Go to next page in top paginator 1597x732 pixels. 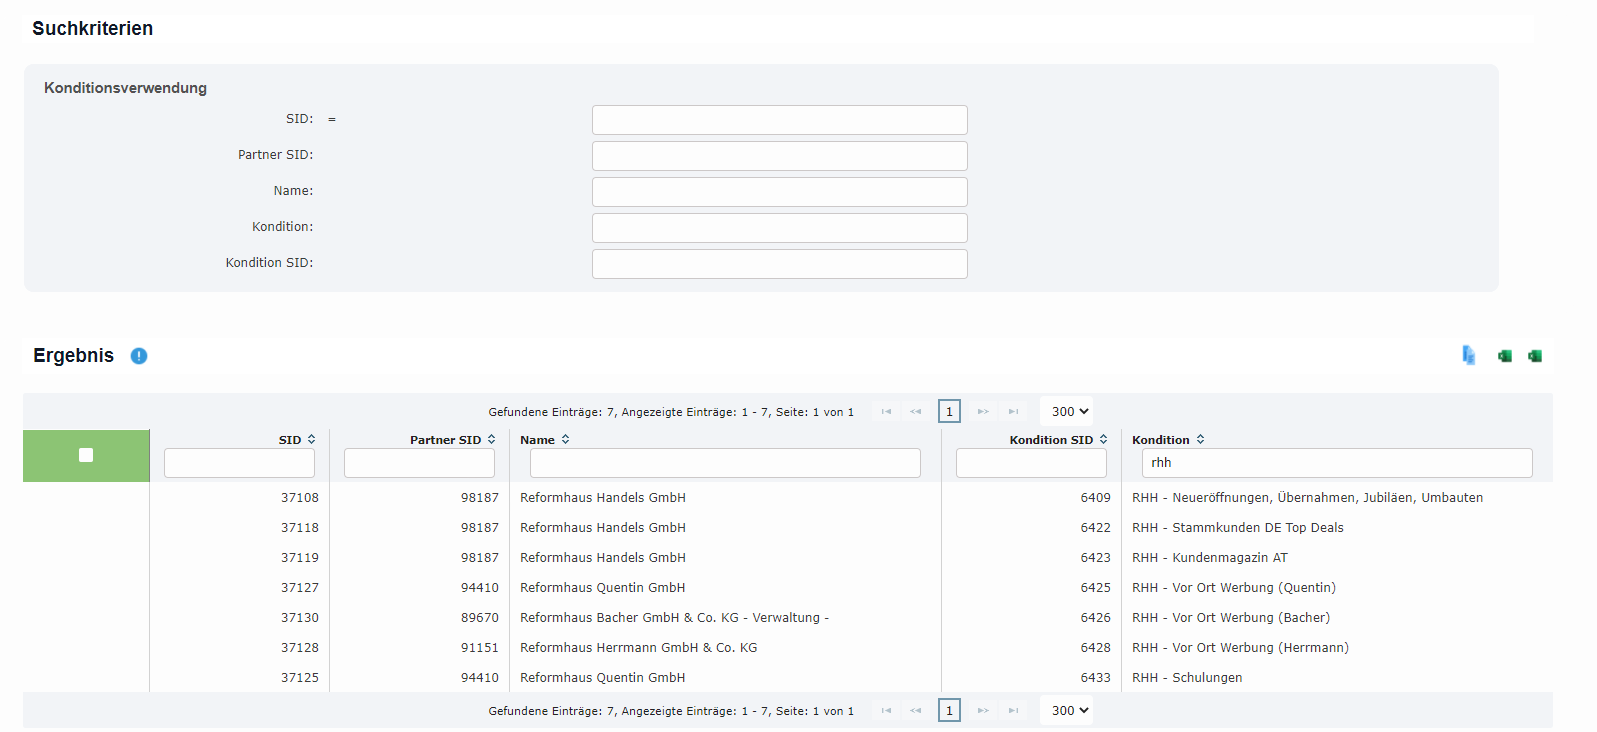click(983, 412)
